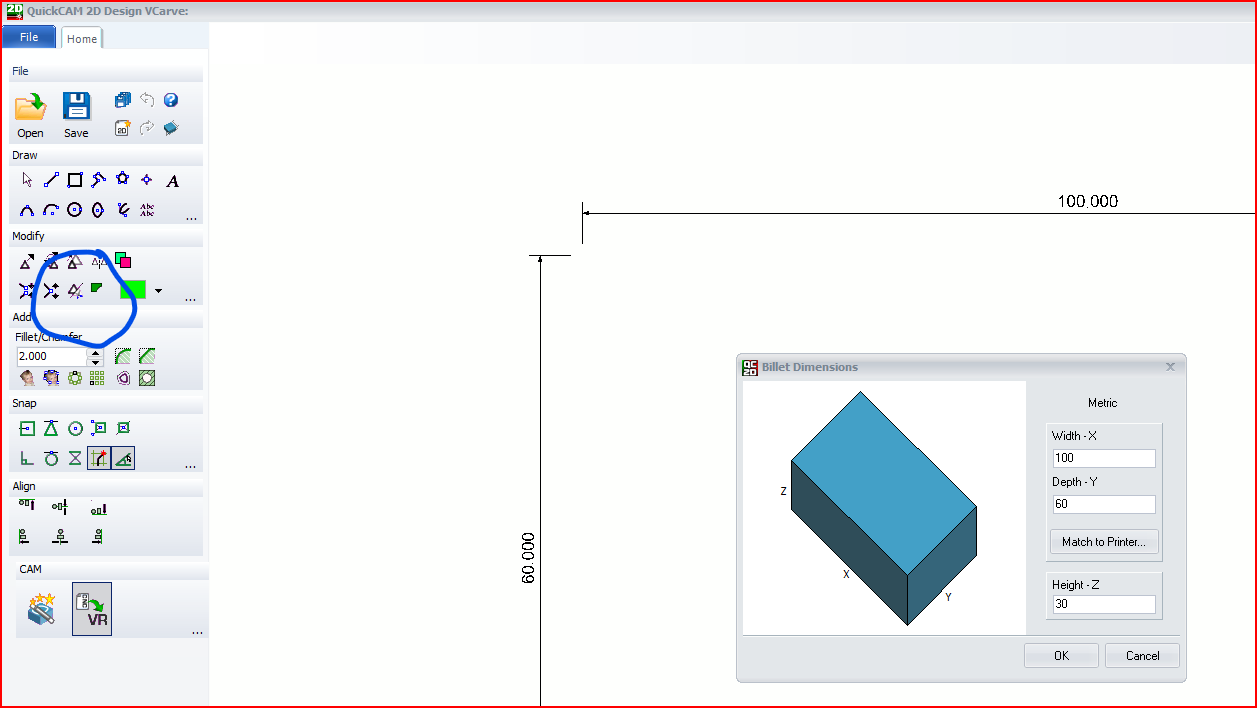Click the blue Help question mark icon
The height and width of the screenshot is (708, 1257).
(171, 100)
